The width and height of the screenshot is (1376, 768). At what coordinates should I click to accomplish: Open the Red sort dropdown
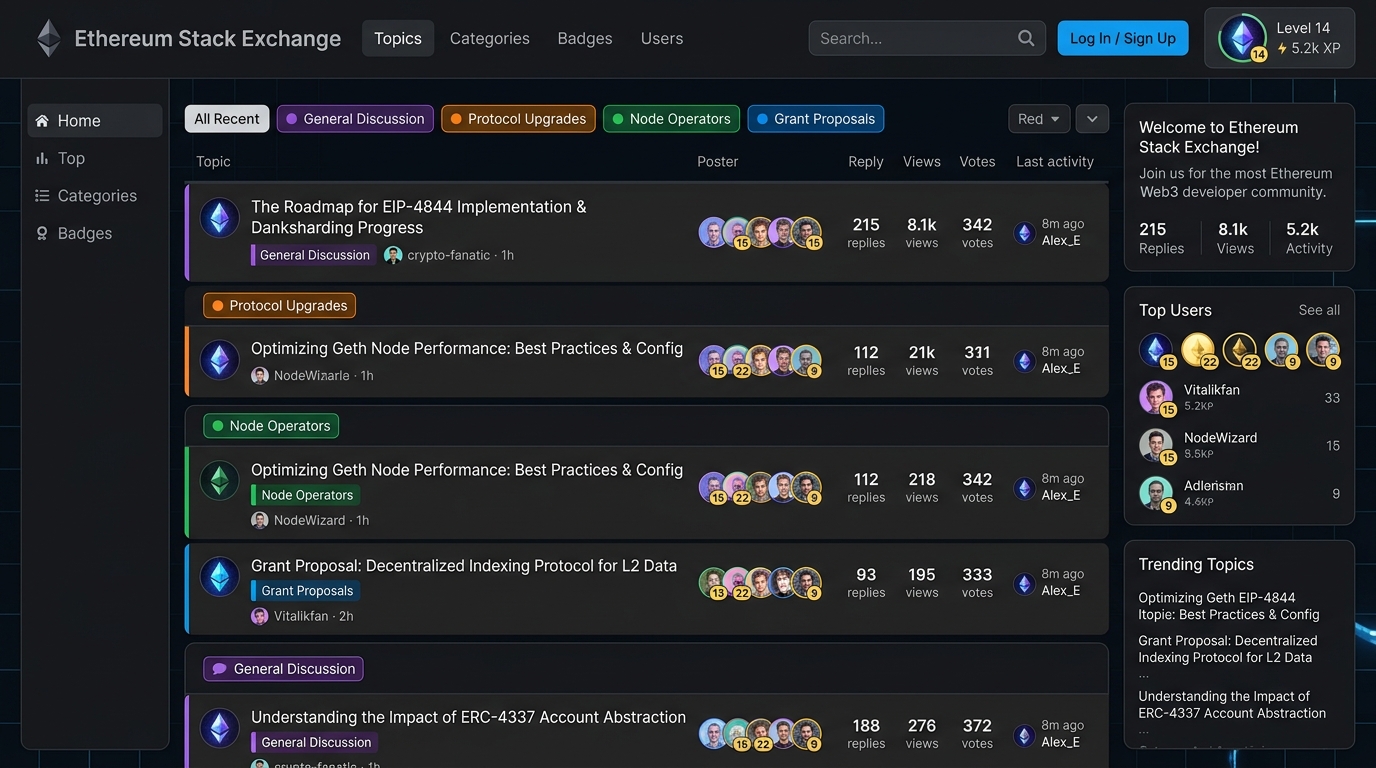point(1039,119)
